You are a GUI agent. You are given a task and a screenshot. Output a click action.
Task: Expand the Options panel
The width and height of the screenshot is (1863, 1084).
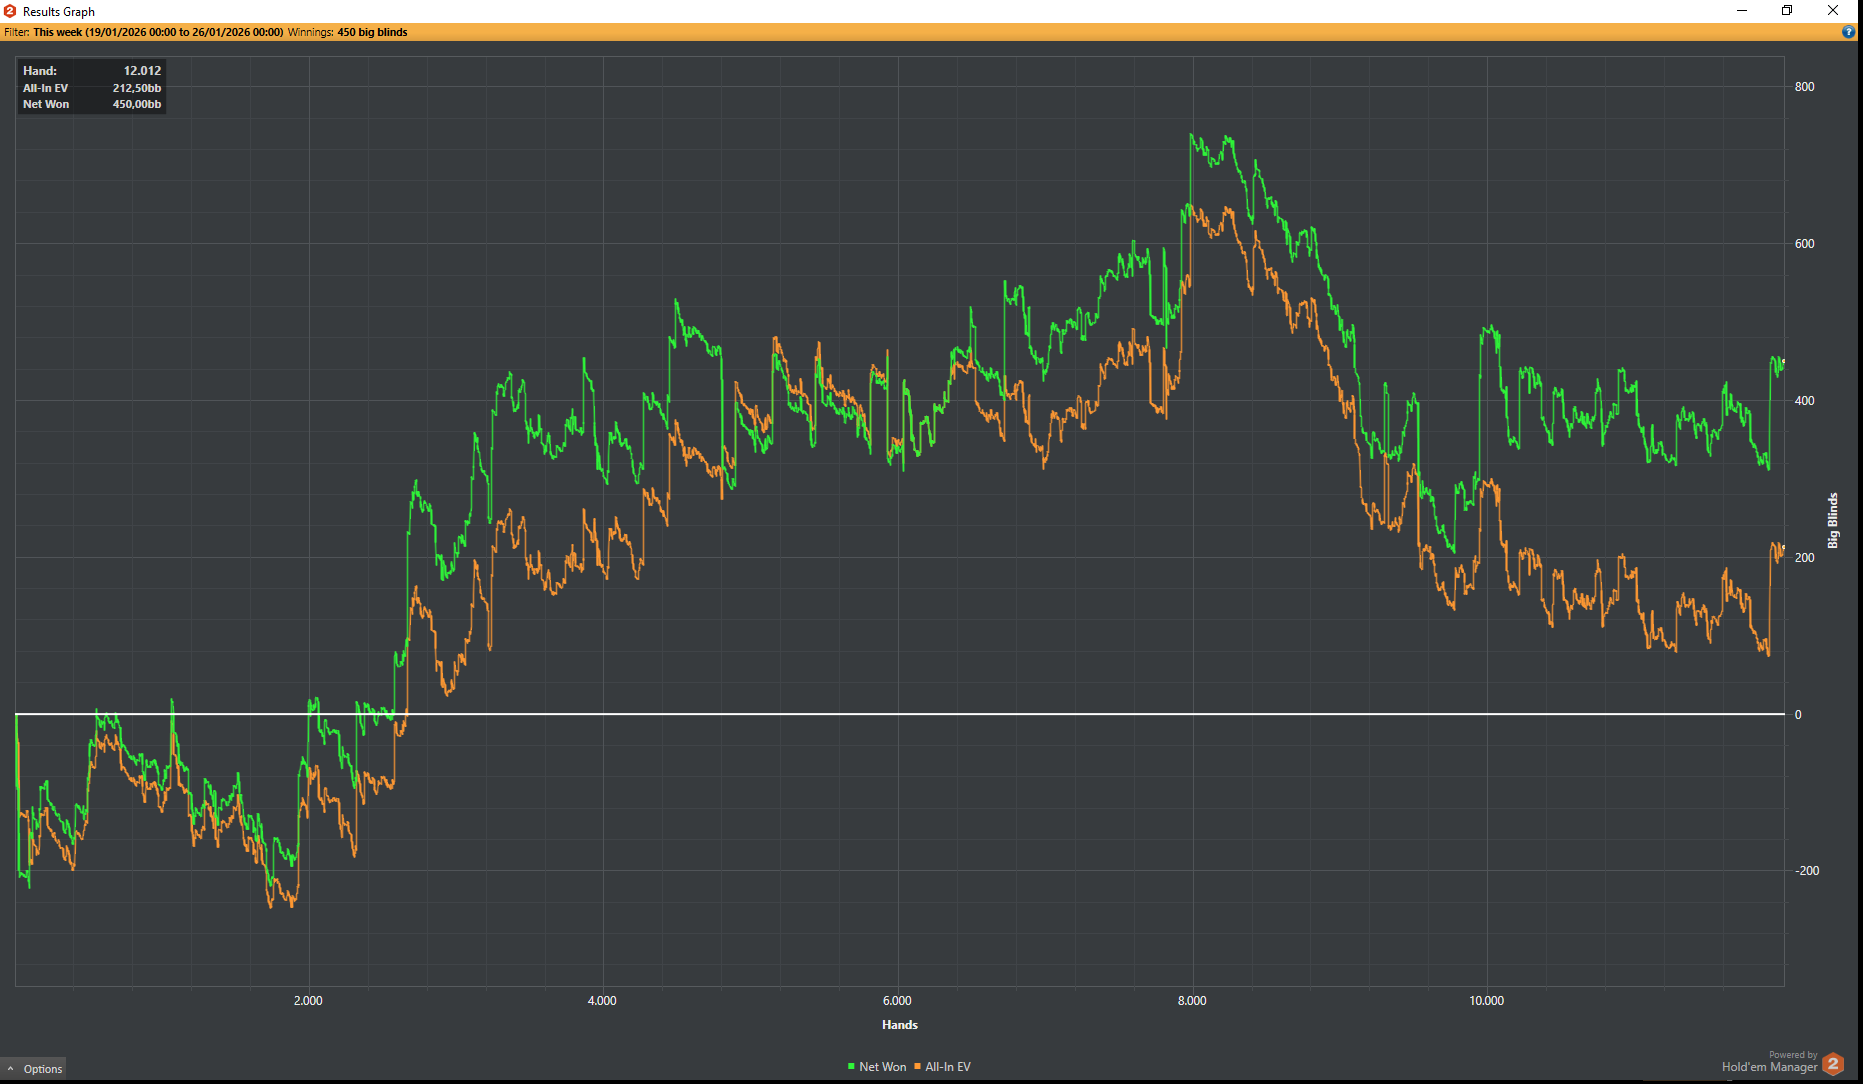(34, 1069)
